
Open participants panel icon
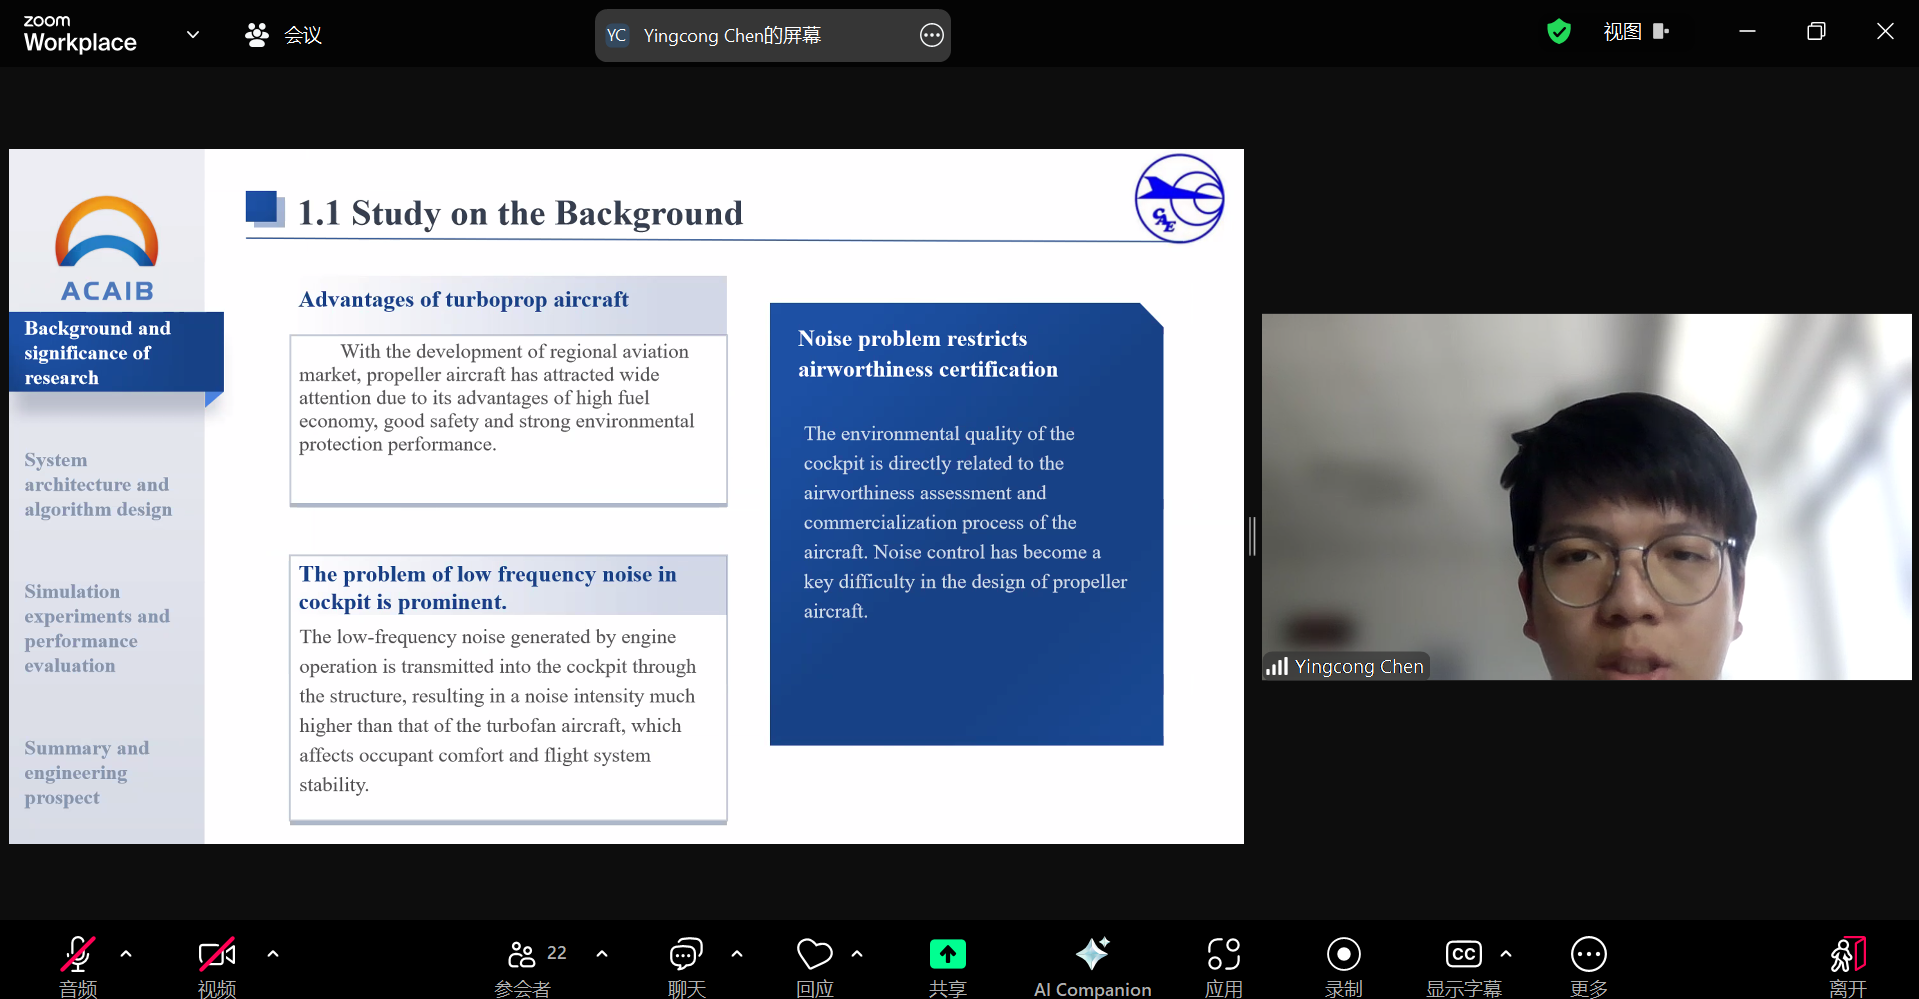[521, 955]
